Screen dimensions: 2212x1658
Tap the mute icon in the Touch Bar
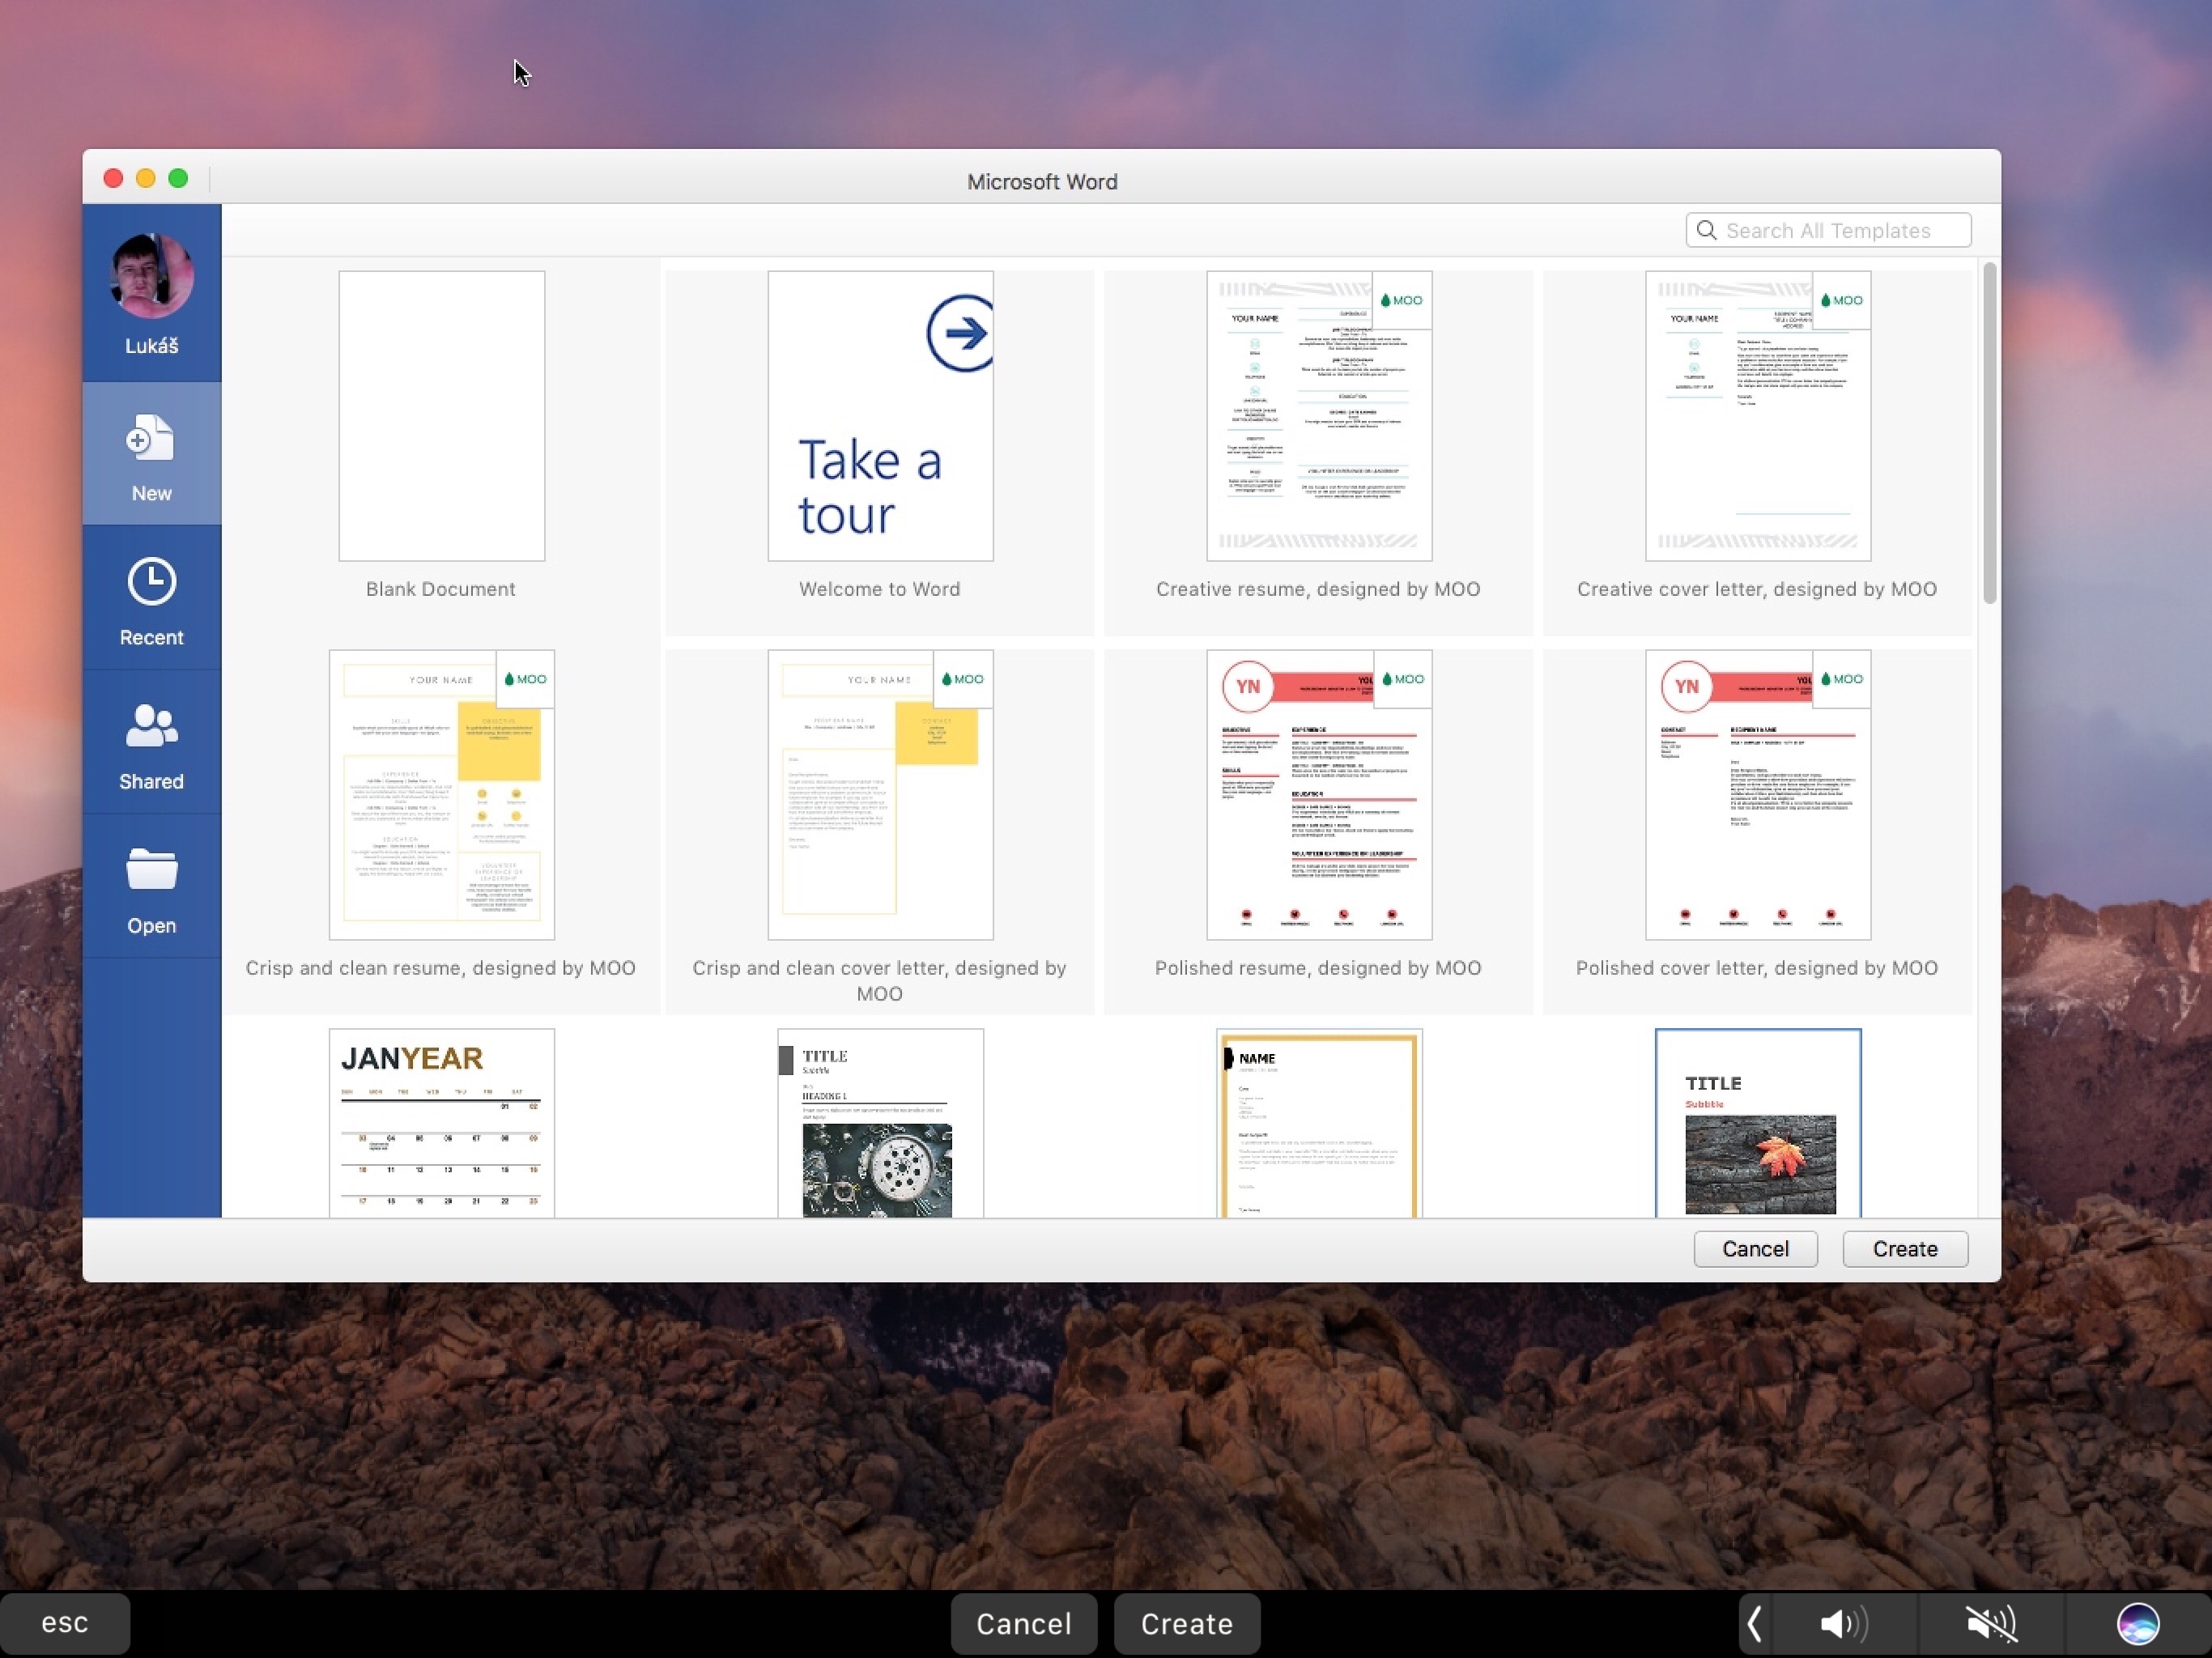[x=1991, y=1623]
